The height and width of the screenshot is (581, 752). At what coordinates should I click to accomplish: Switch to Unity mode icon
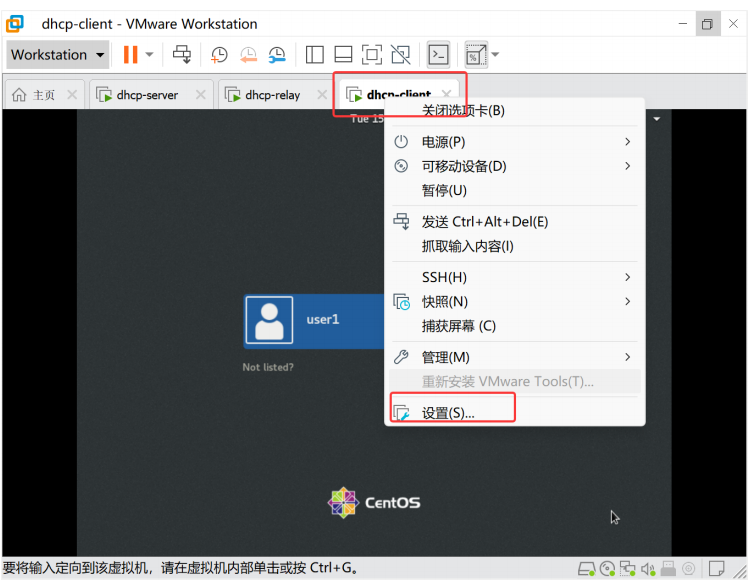[x=401, y=55]
